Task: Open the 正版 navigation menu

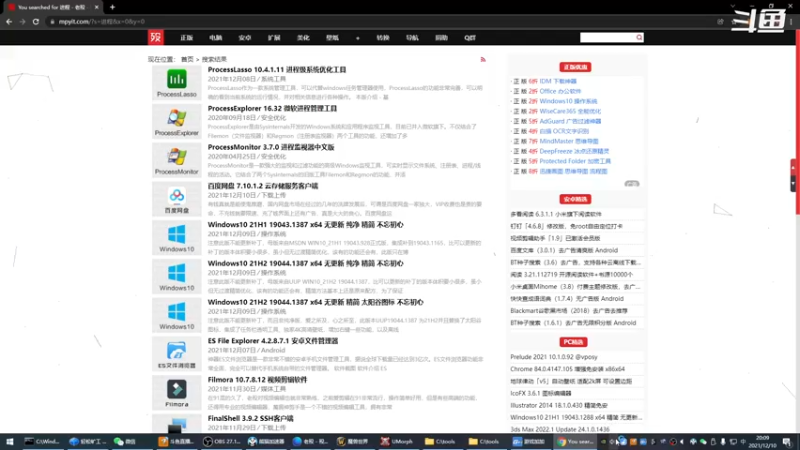Action: pos(186,38)
